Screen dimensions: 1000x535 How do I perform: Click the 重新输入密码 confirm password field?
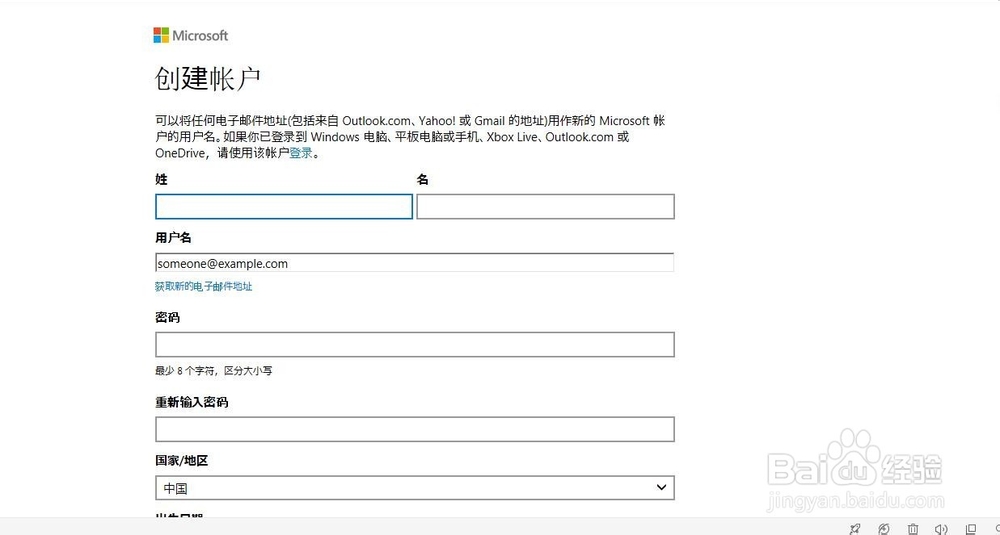coord(415,429)
